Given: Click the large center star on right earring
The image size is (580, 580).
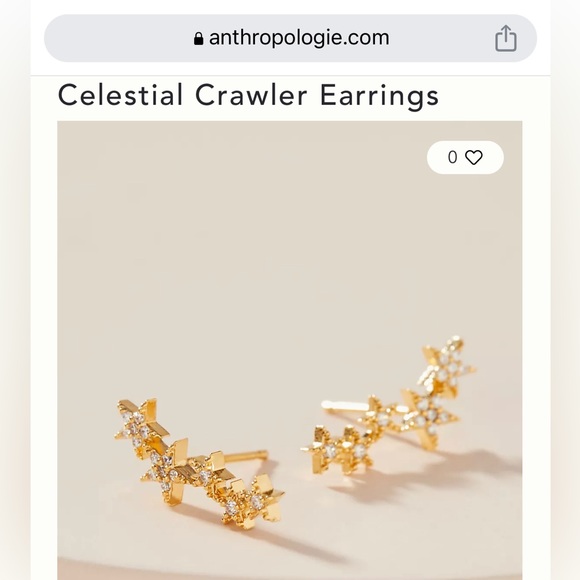Looking at the screenshot, I should [x=427, y=418].
